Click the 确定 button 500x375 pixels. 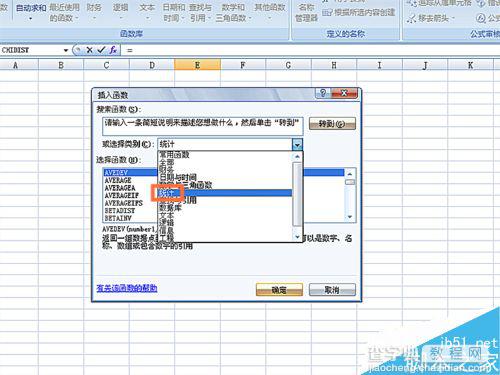coord(279,290)
